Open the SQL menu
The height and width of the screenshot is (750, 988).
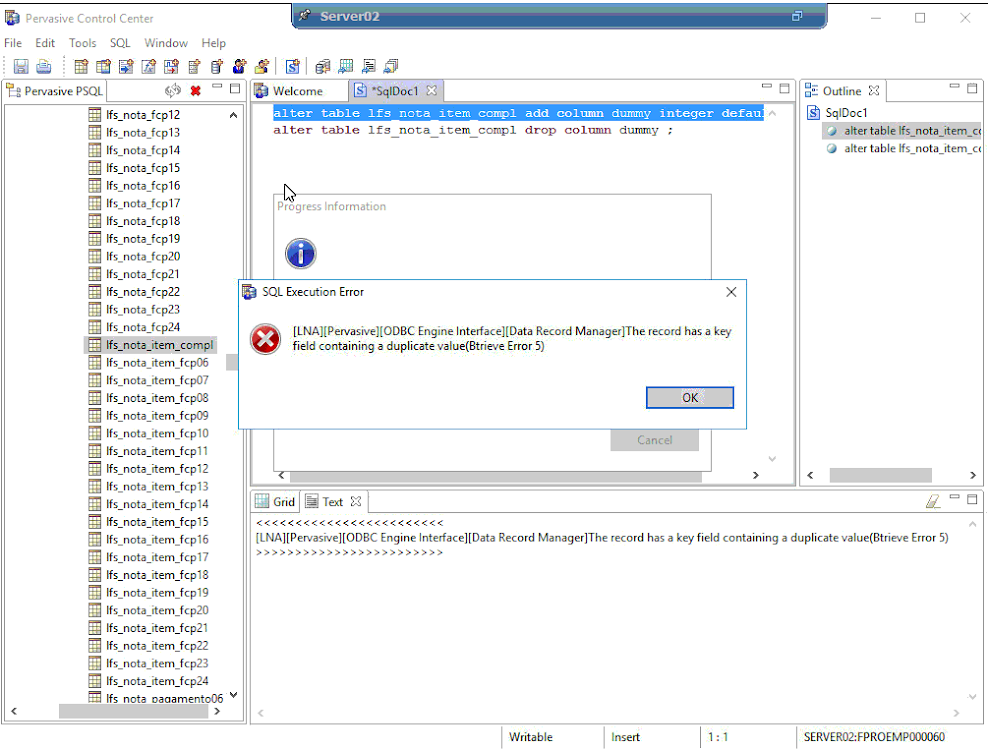[120, 43]
